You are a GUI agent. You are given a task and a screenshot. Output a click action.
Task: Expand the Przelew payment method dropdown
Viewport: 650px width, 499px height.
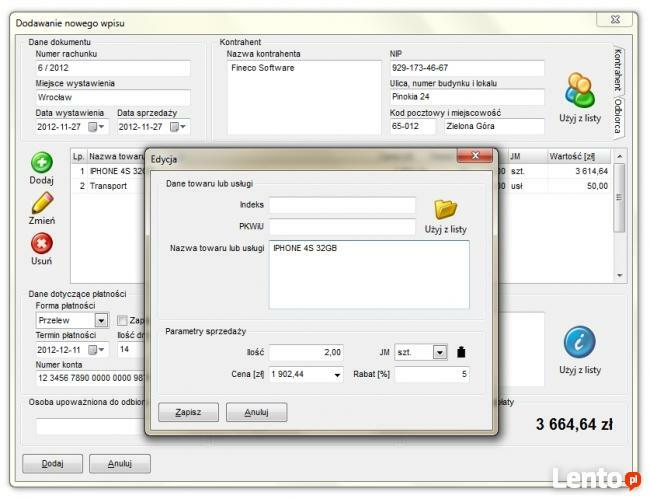click(101, 320)
